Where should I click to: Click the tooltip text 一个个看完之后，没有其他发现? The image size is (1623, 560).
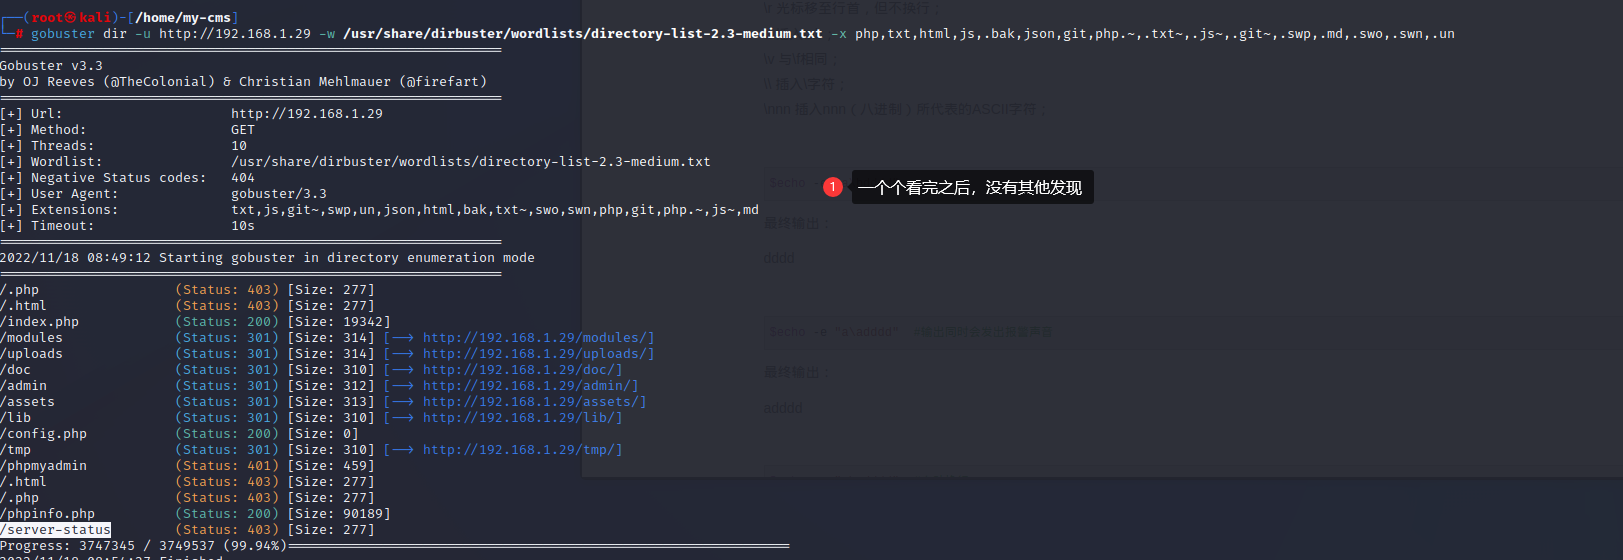point(970,188)
